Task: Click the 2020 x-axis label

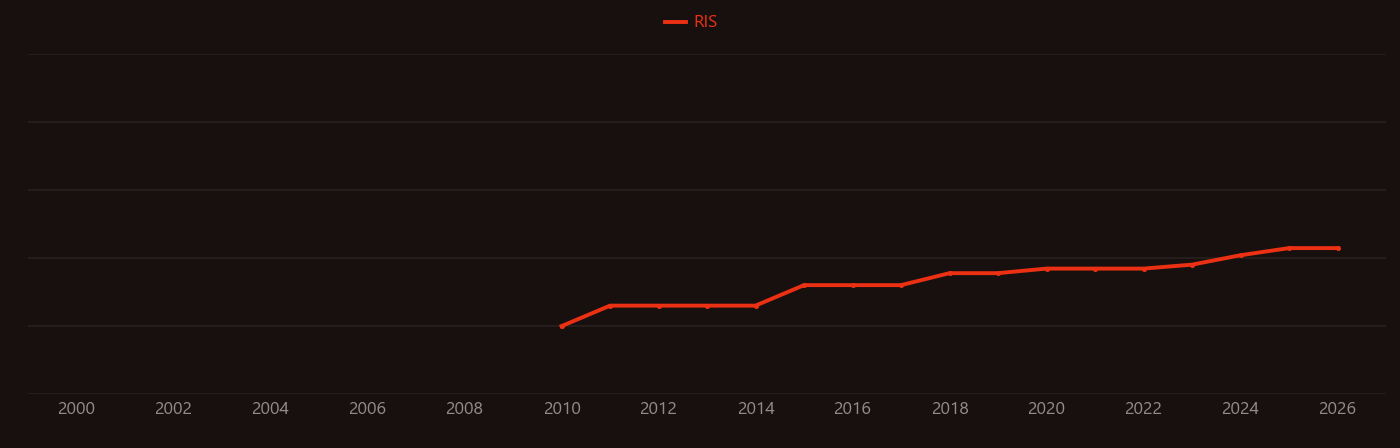Action: [1047, 409]
